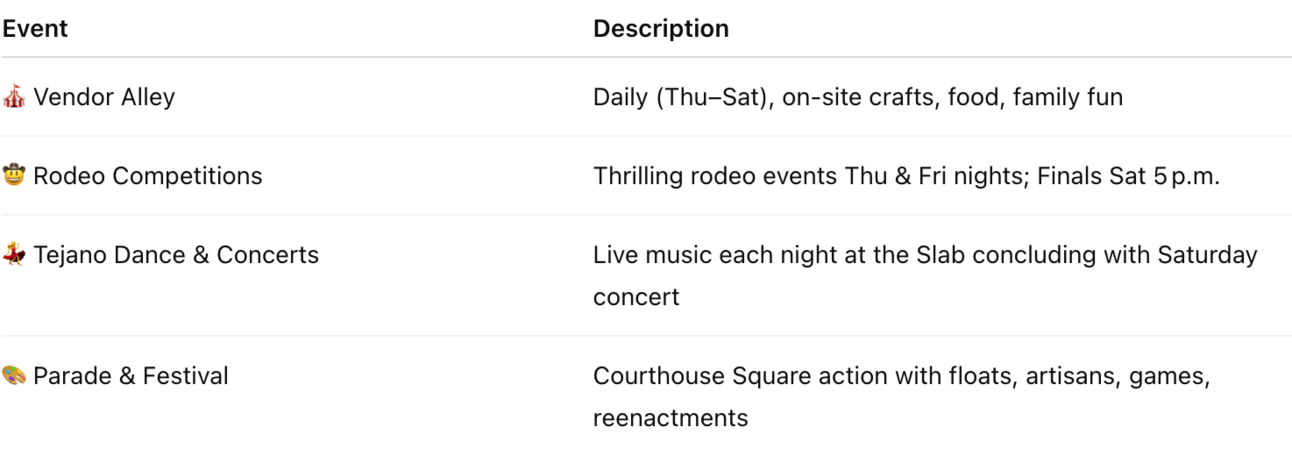
Task: Click the Vendor Alley event name
Action: click(104, 97)
